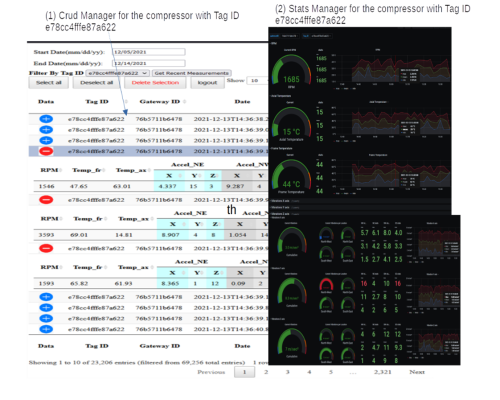Viewport: 500px width, 400px height.
Task: Collapse row showing RPM 3593 details
Action: click(46, 200)
